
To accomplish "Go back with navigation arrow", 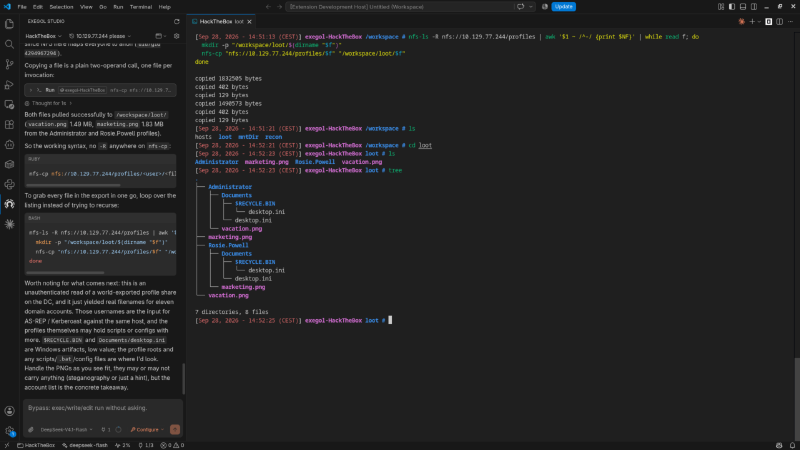I will 268,7.
